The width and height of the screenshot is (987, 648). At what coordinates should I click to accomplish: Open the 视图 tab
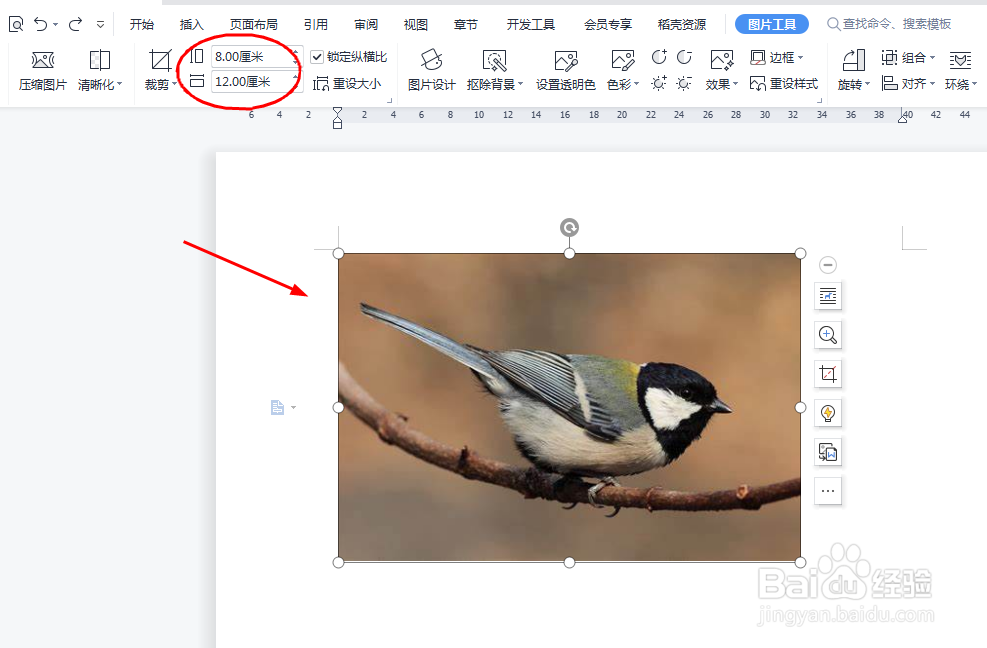[x=415, y=25]
